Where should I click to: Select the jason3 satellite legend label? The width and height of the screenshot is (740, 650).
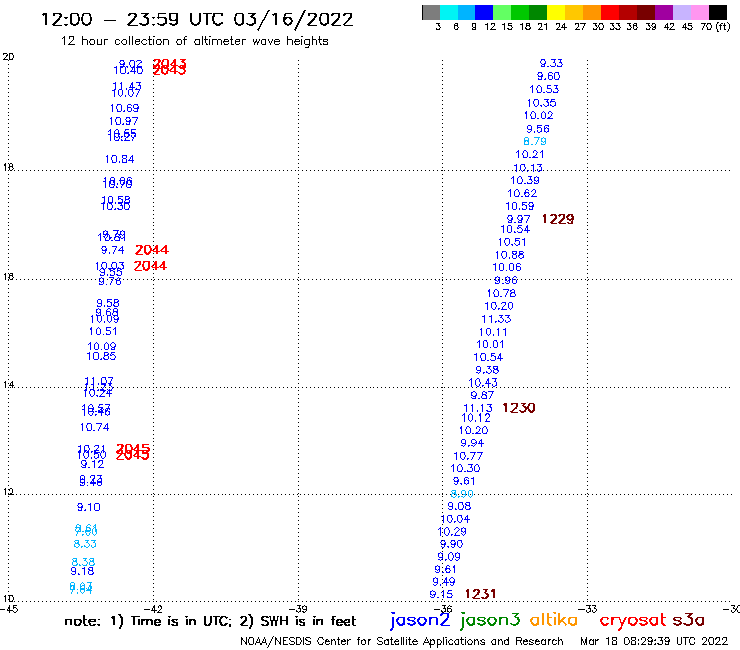click(x=490, y=621)
